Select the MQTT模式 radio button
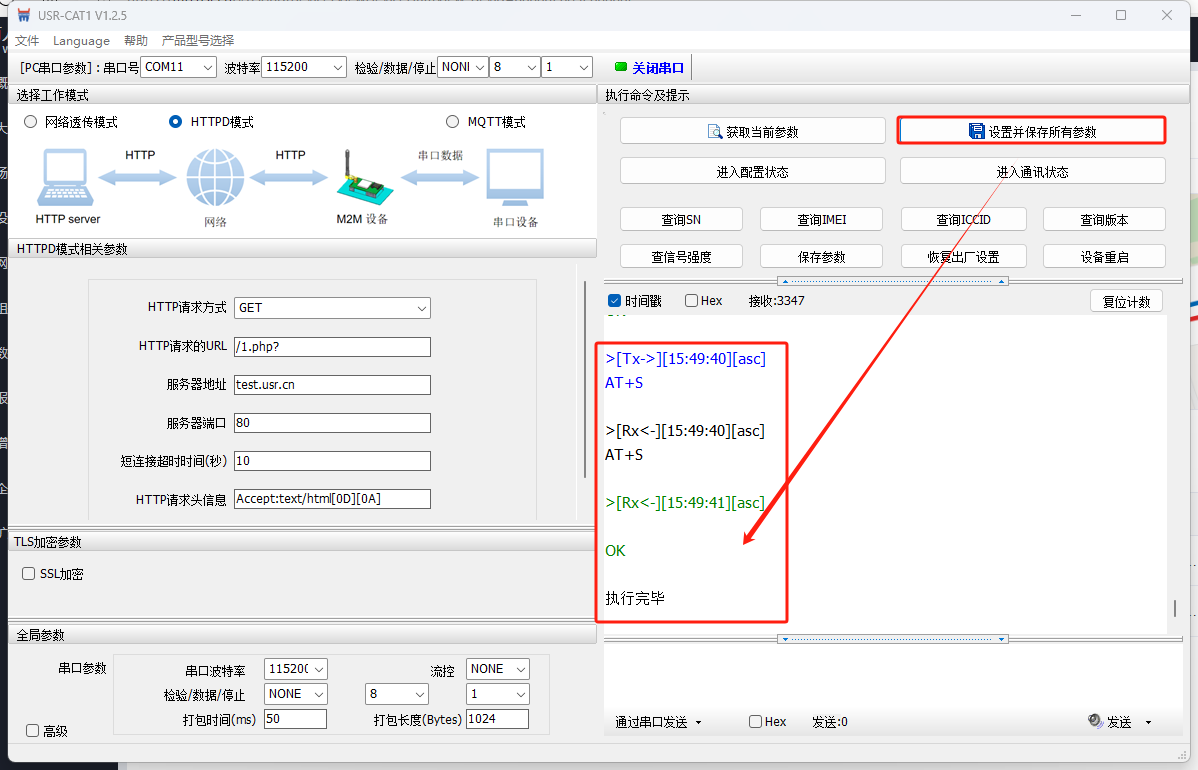The width and height of the screenshot is (1198, 770). [x=453, y=122]
